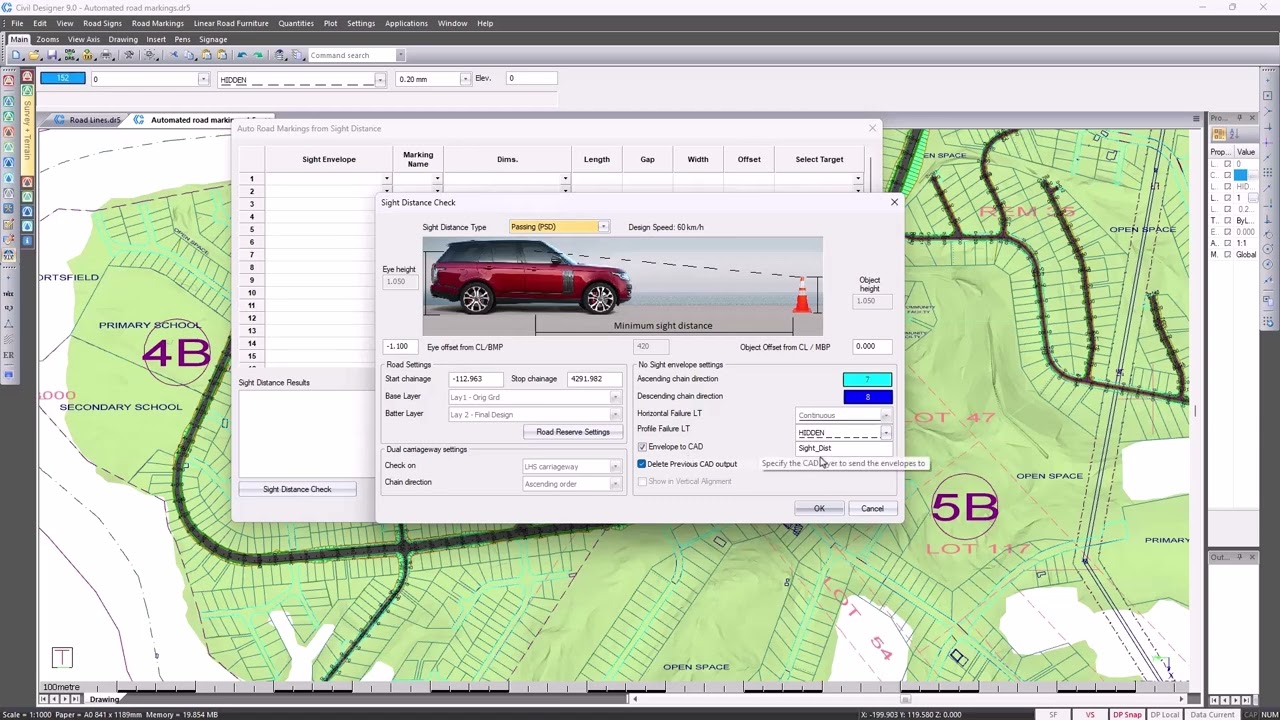Click the ER tool icon in left sidebar

(x=9, y=354)
